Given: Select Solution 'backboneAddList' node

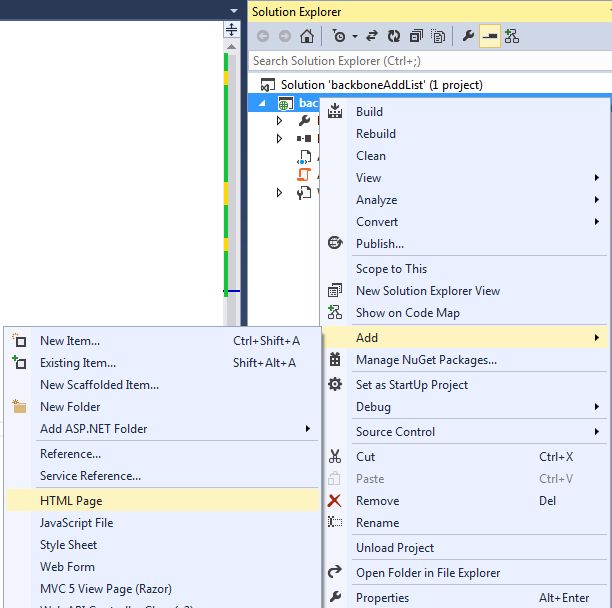Looking at the screenshot, I should (381, 85).
